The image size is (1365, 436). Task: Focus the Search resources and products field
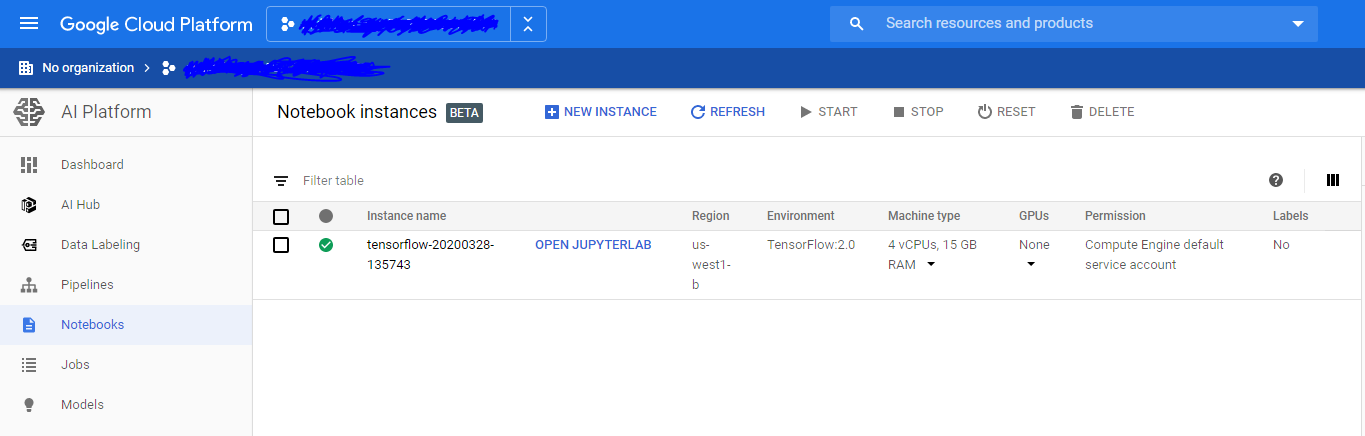(1073, 24)
